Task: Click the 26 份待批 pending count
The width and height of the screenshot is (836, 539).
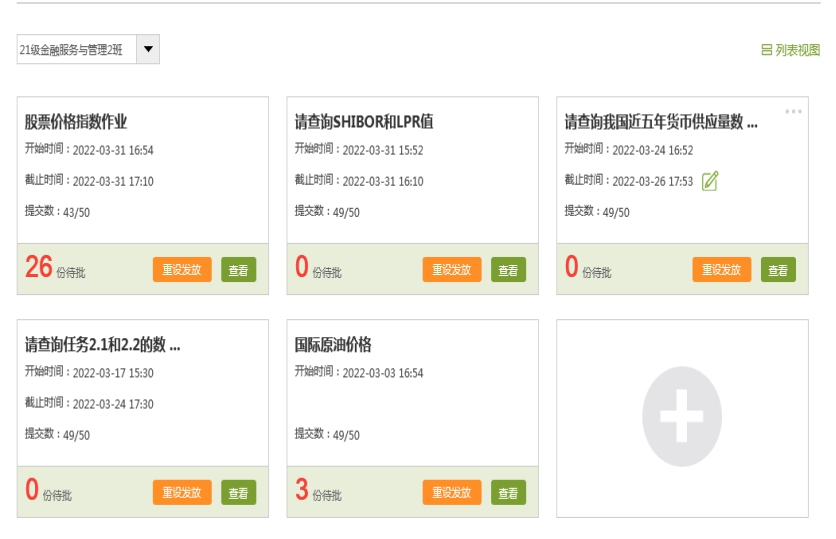Action: (54, 268)
